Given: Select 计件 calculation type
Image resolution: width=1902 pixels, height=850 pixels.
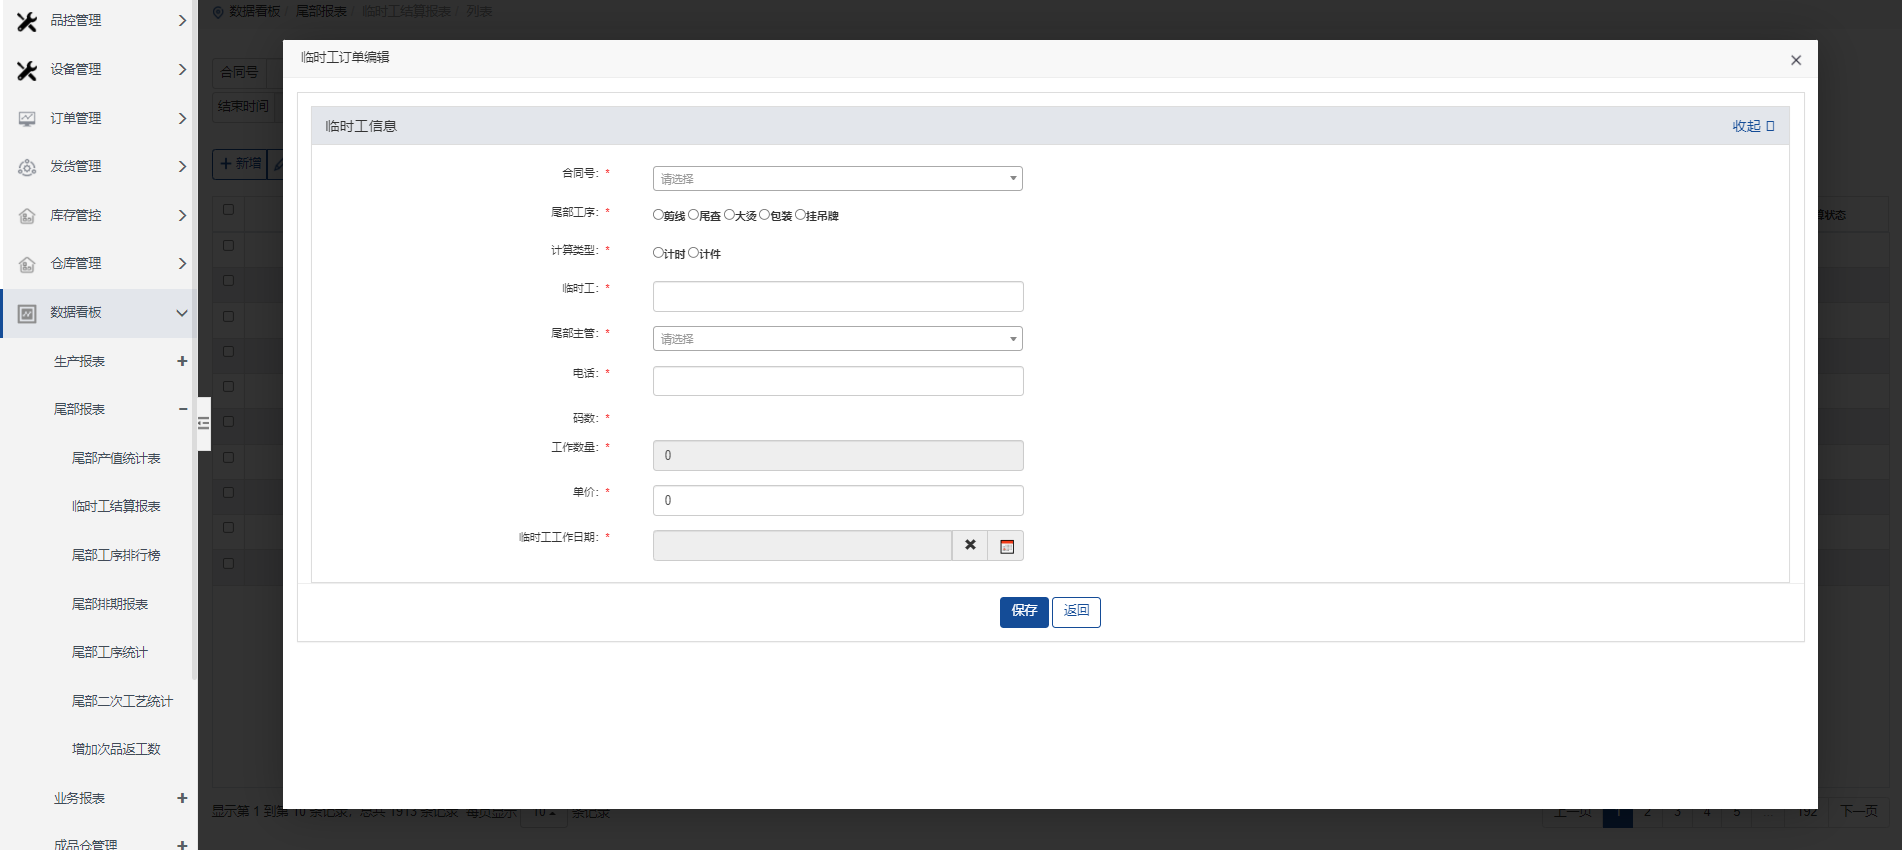Looking at the screenshot, I should (694, 253).
